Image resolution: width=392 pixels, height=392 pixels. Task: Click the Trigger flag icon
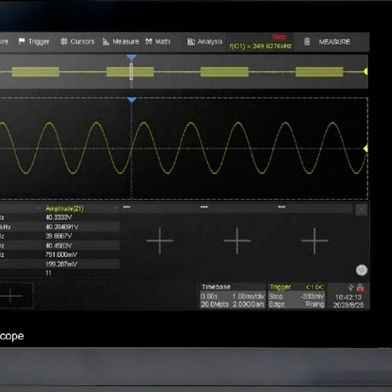(22, 41)
